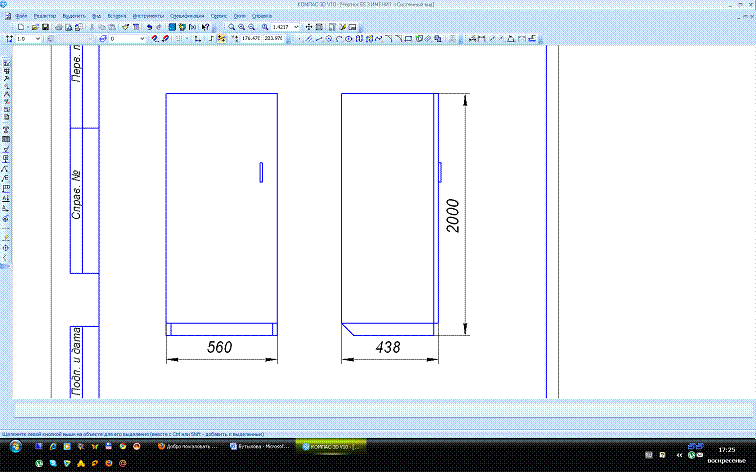Create a new document with the New icon
The width and height of the screenshot is (756, 472).
[x=21, y=26]
